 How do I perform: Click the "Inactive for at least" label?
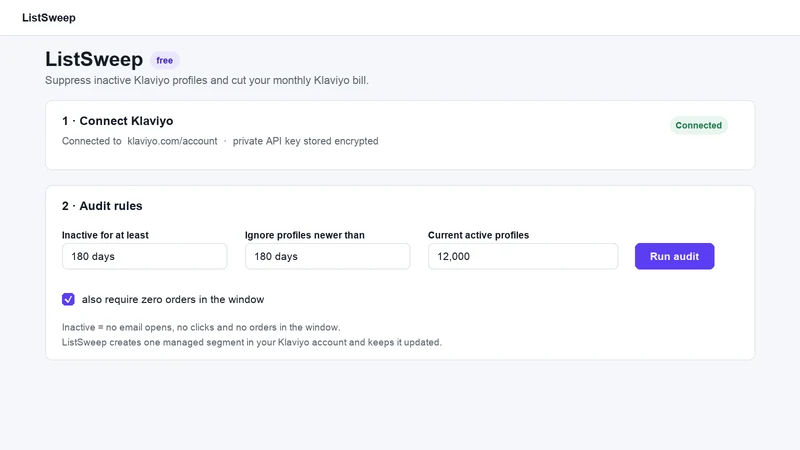[x=105, y=235]
